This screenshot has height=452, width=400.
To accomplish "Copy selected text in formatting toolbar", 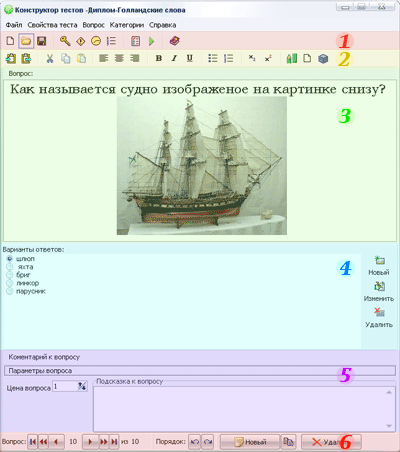I will 66,59.
